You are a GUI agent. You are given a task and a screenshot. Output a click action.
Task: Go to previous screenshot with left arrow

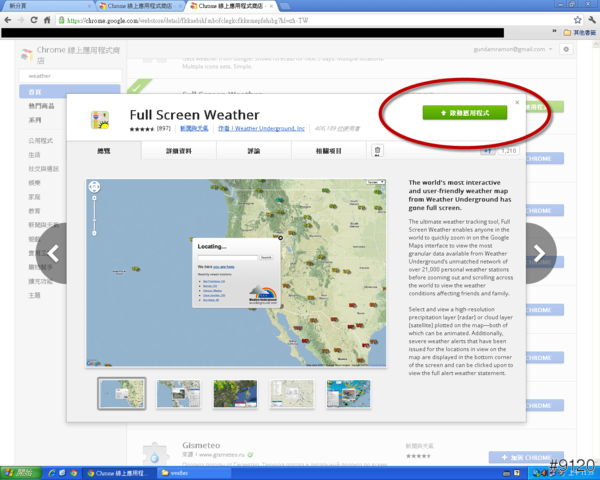click(54, 252)
